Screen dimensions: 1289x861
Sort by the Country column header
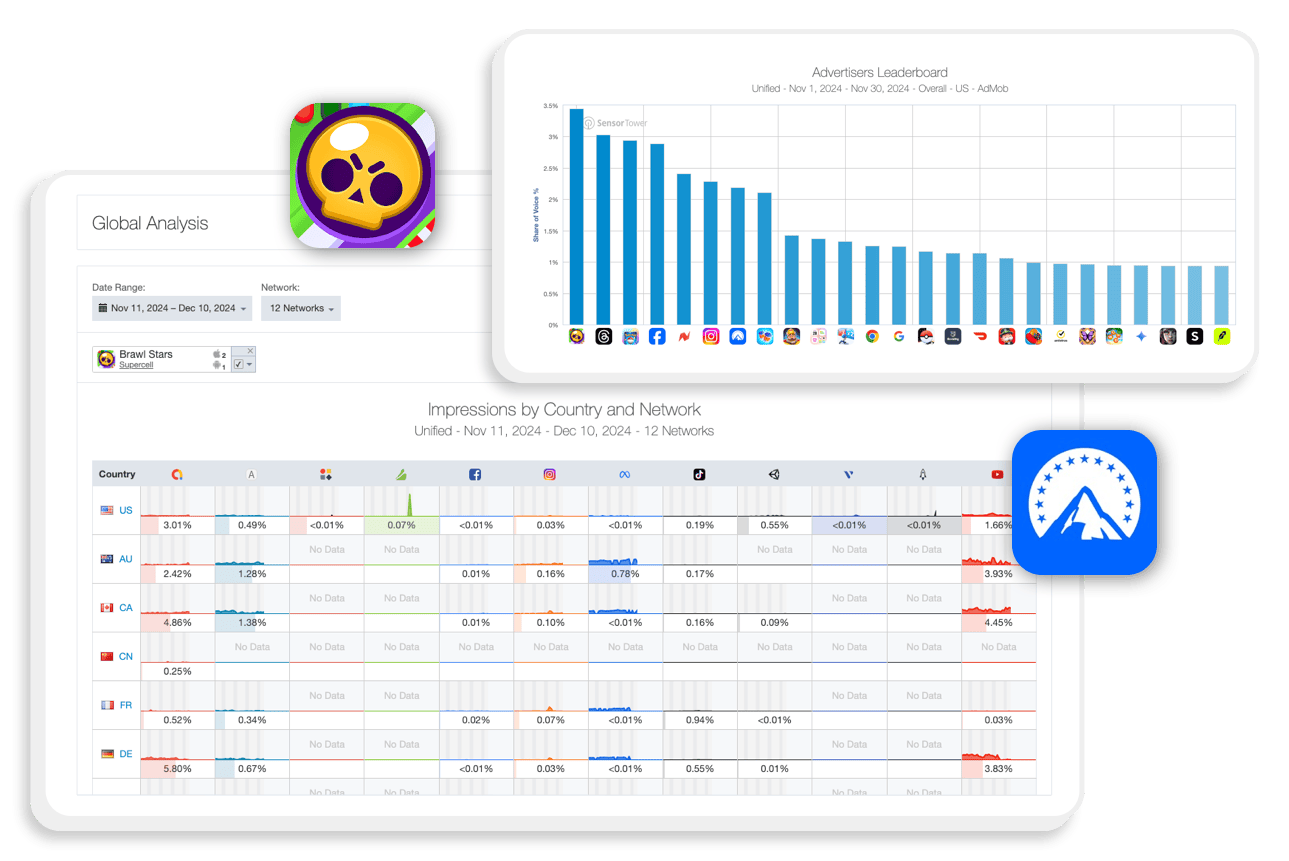[x=117, y=474]
